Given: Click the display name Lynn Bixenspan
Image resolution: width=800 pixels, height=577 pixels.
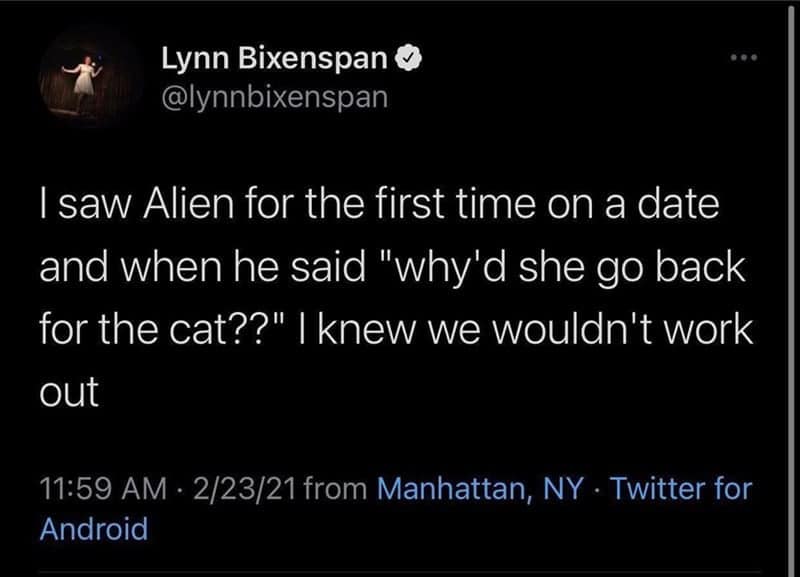Looking at the screenshot, I should point(276,61).
